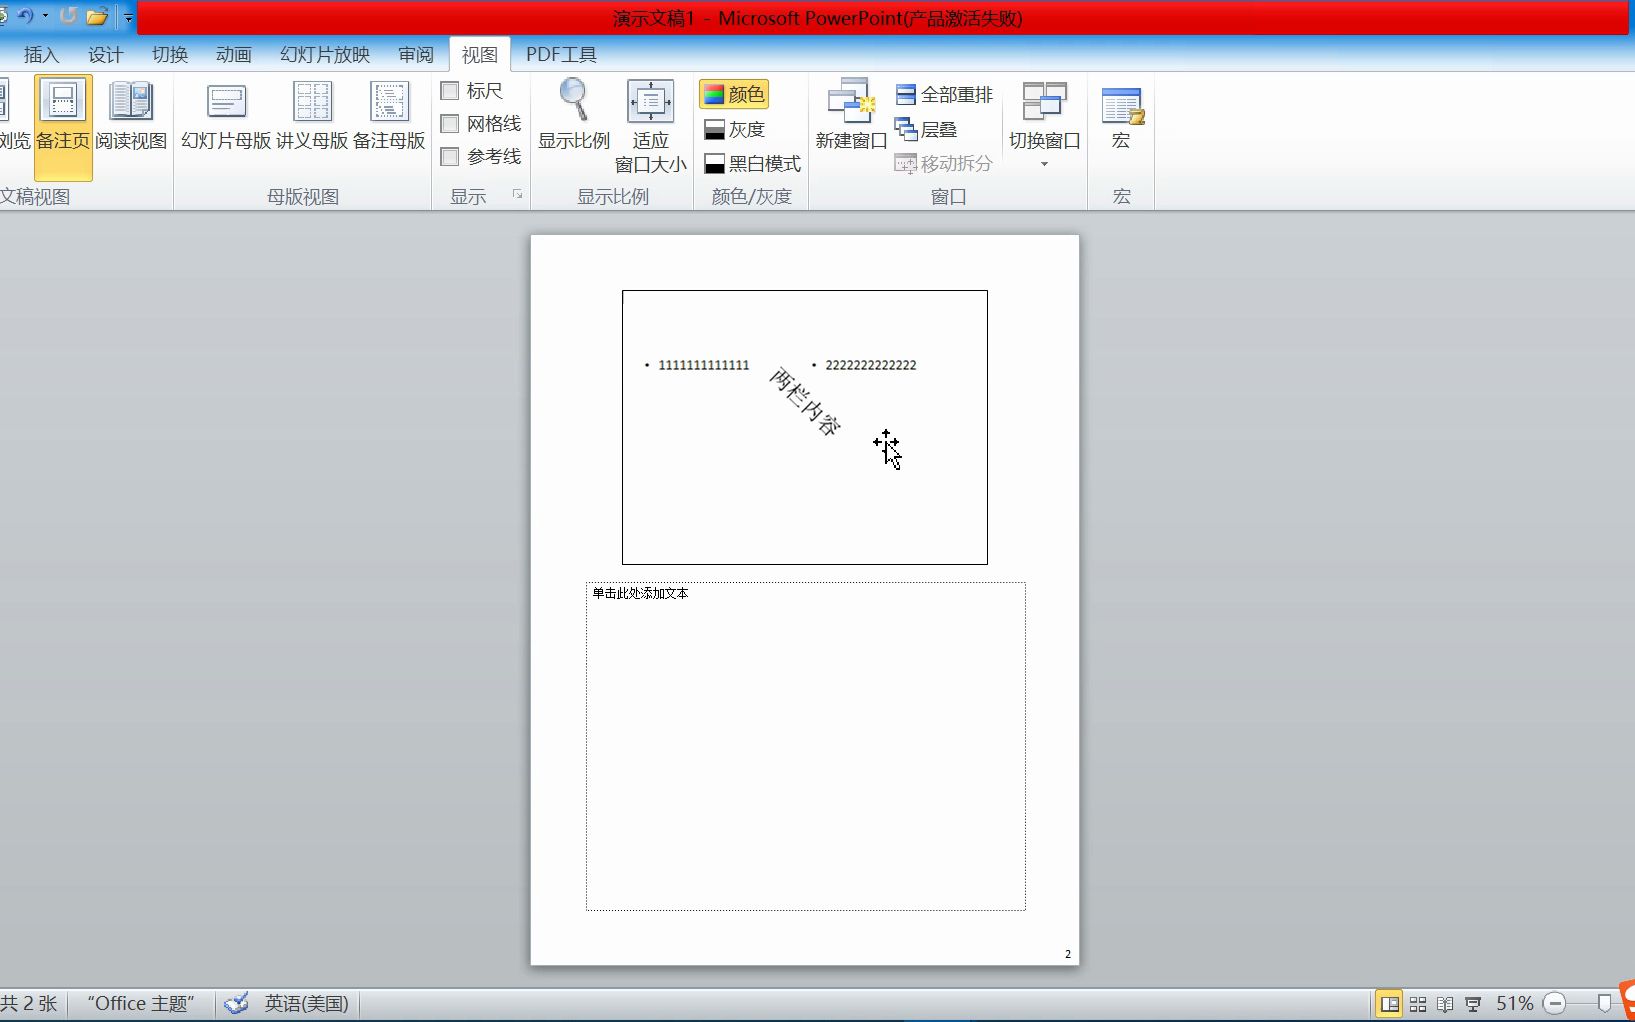The width and height of the screenshot is (1635, 1022).
Task: Cascade windows with 层叠
Action: click(x=926, y=130)
